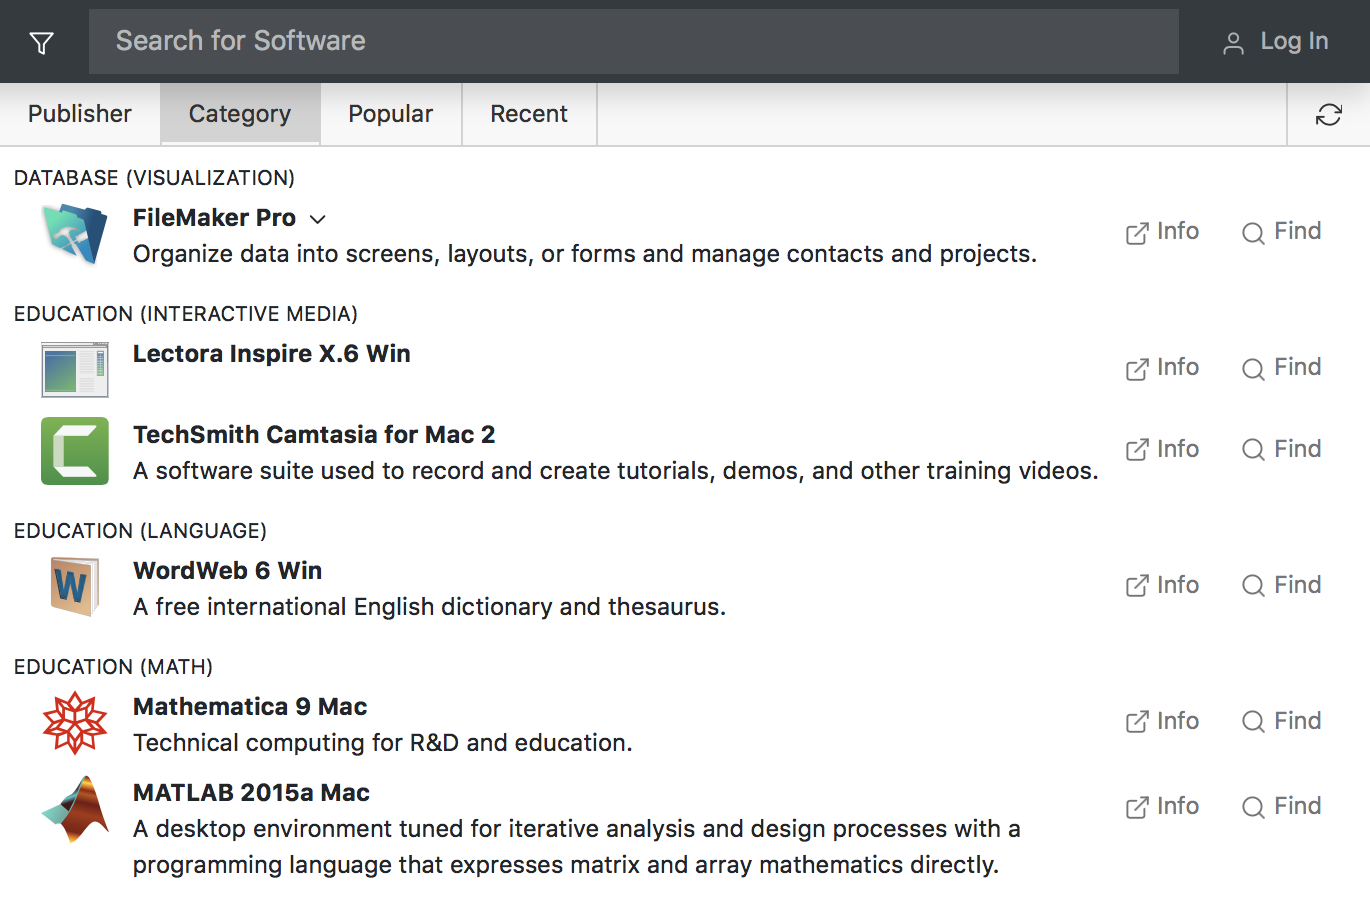
Task: Click the WordWeb dictionary icon
Action: [x=74, y=586]
